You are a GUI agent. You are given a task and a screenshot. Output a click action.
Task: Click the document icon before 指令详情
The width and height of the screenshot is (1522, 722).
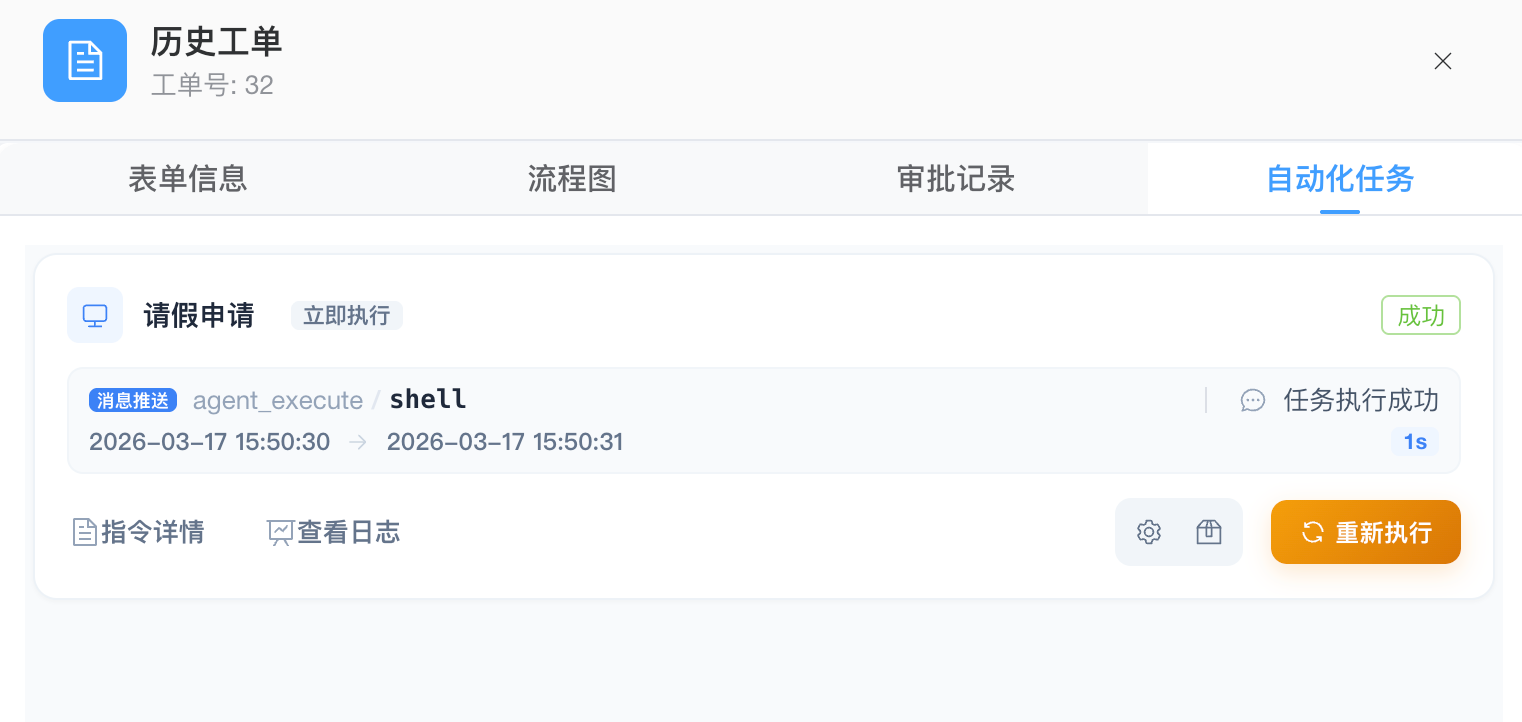(x=85, y=531)
